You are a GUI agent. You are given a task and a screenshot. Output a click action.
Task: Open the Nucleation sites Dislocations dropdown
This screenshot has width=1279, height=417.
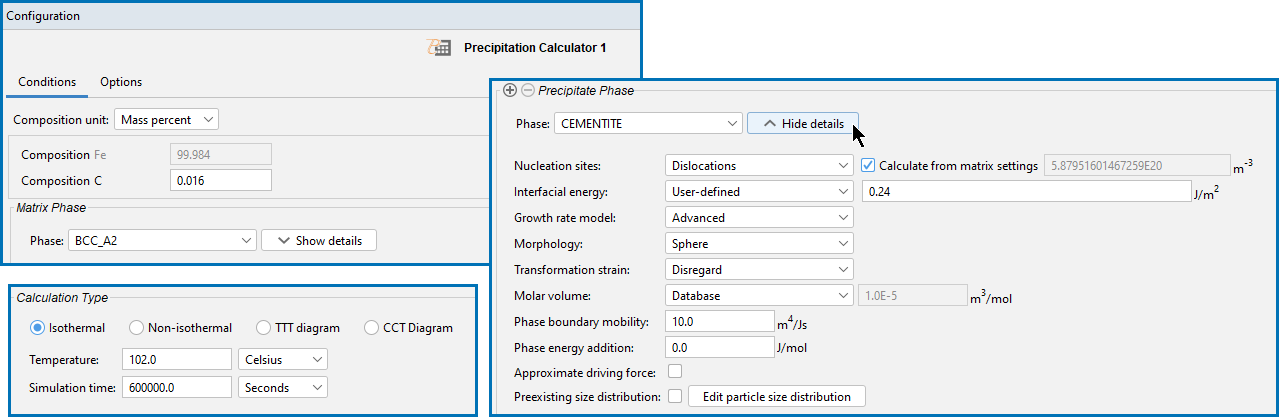coord(759,165)
